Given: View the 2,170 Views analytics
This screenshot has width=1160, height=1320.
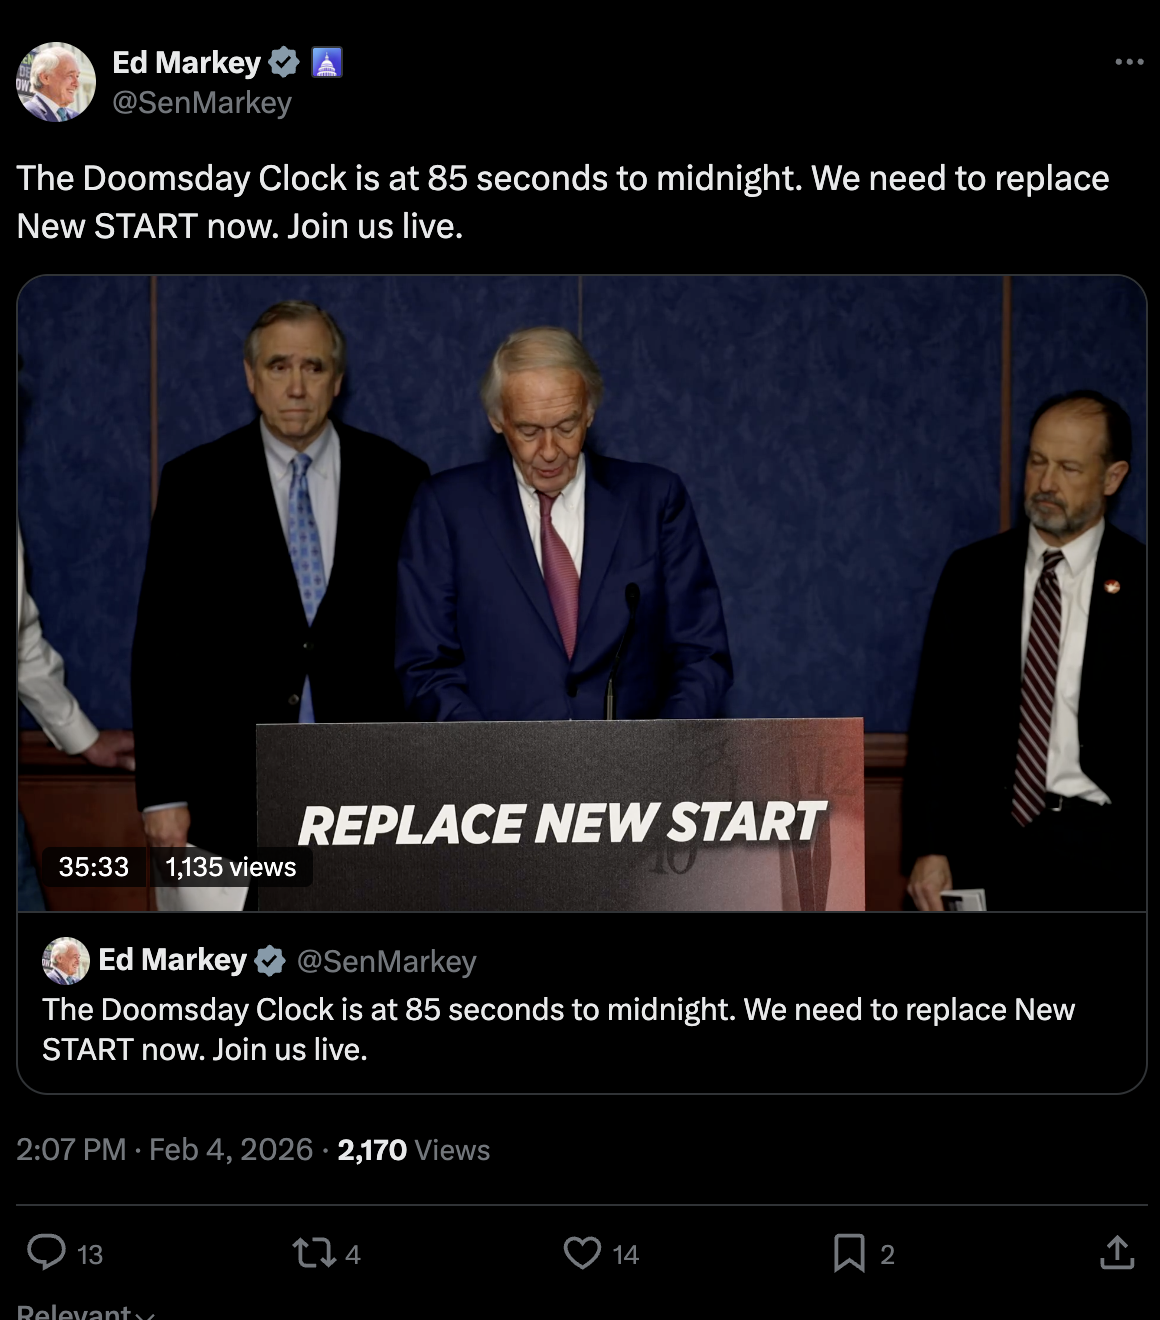Looking at the screenshot, I should tap(413, 1150).
